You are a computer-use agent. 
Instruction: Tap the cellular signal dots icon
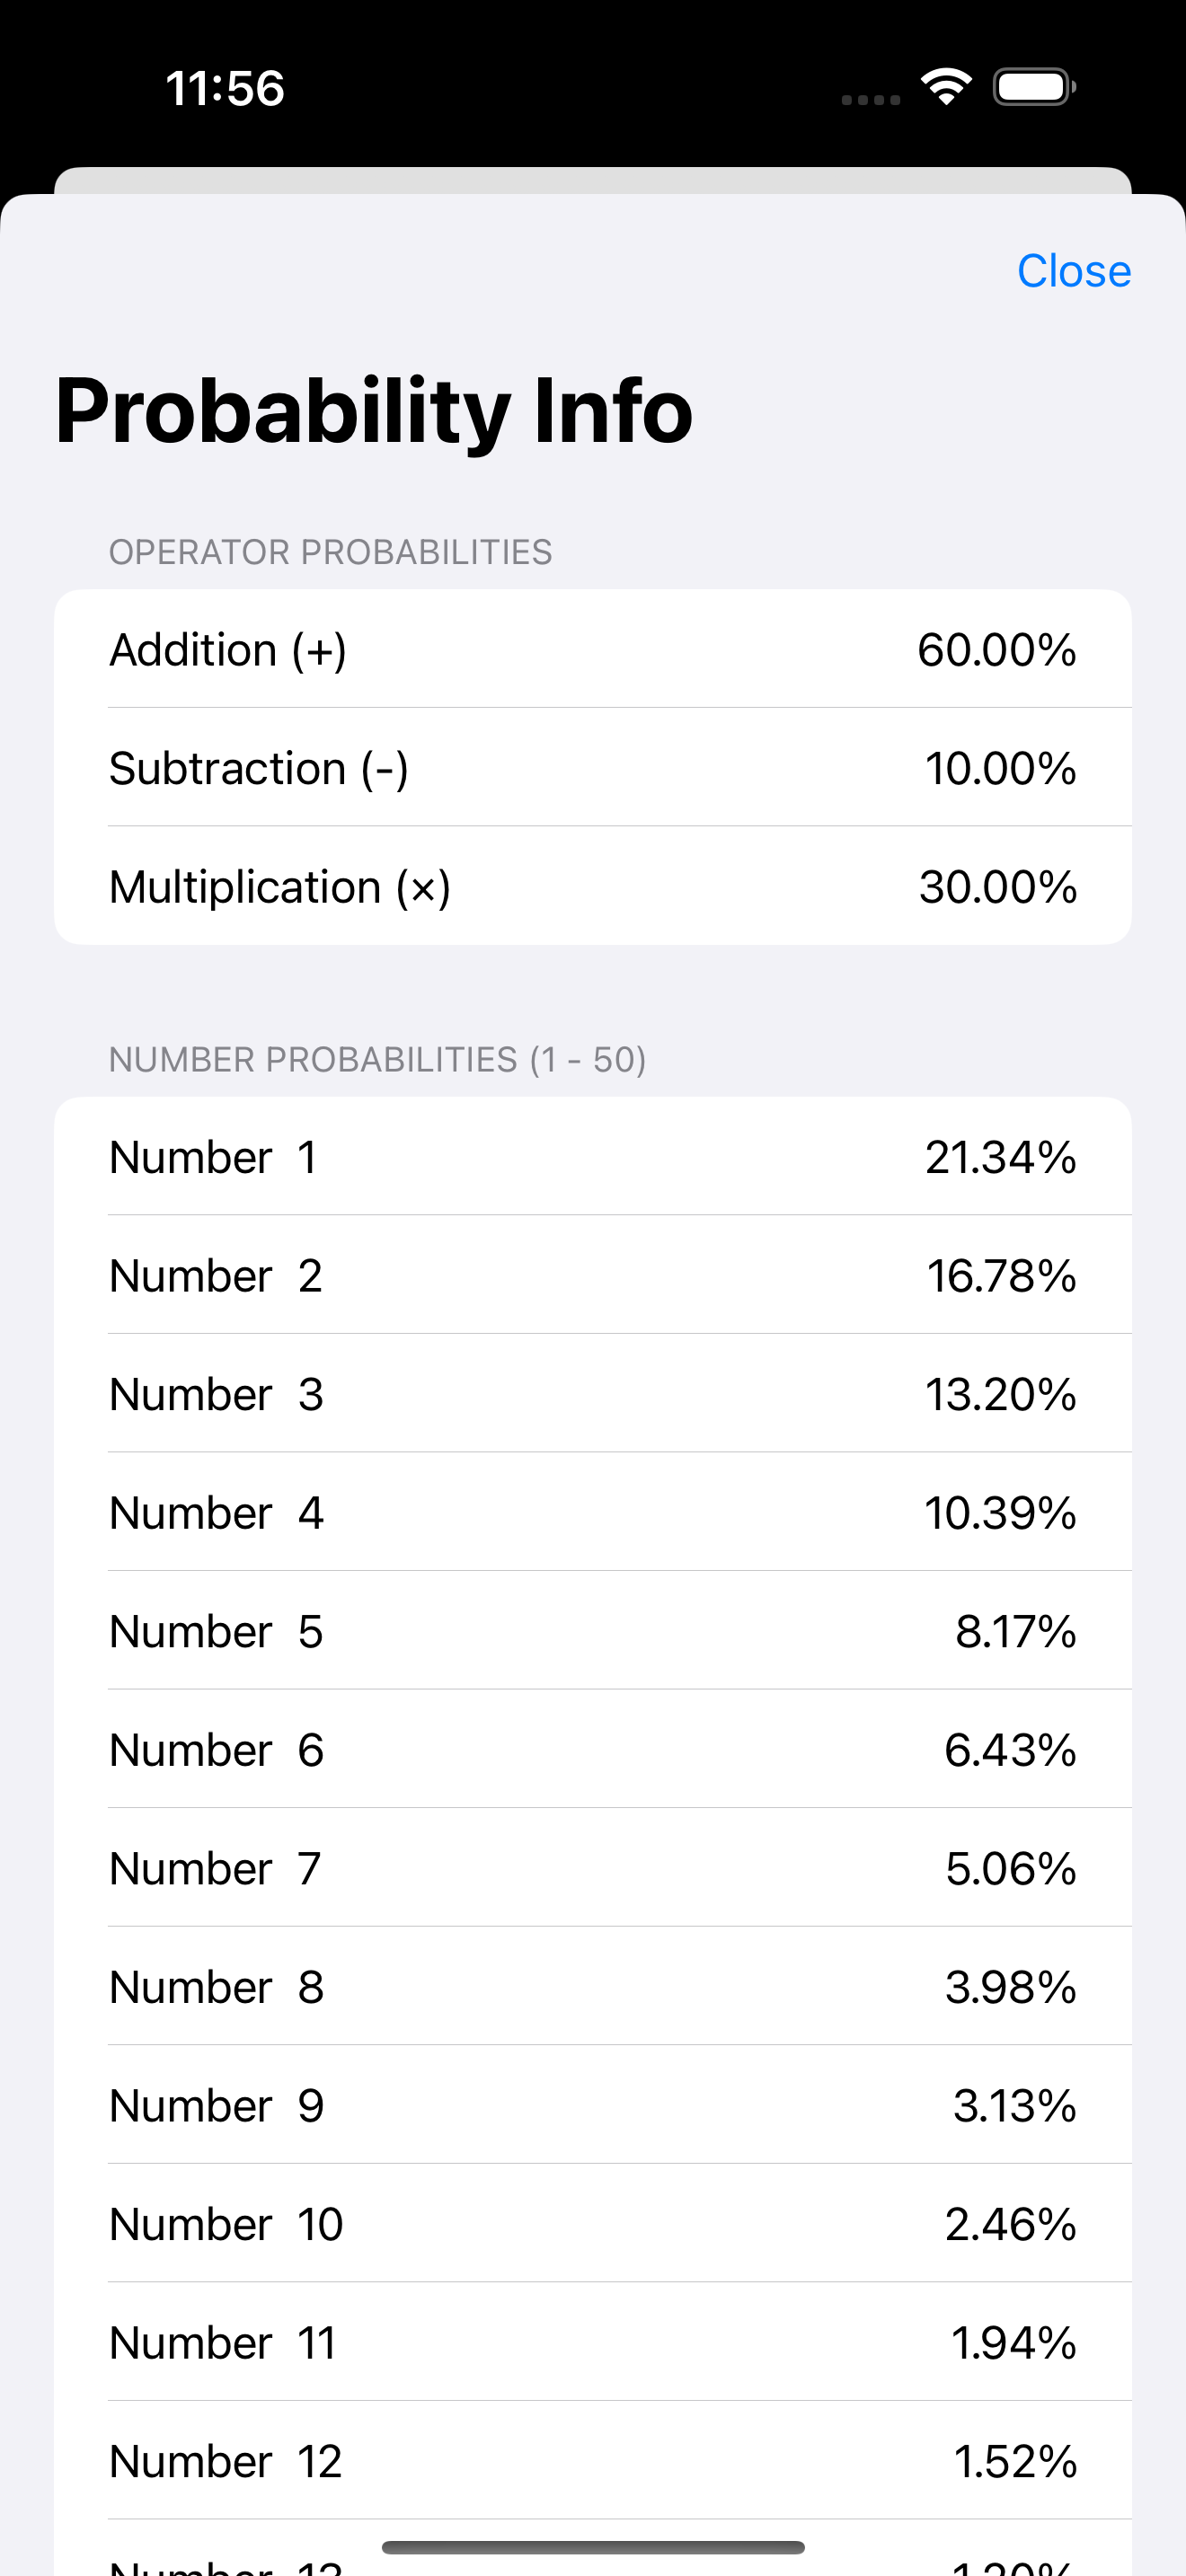870,99
